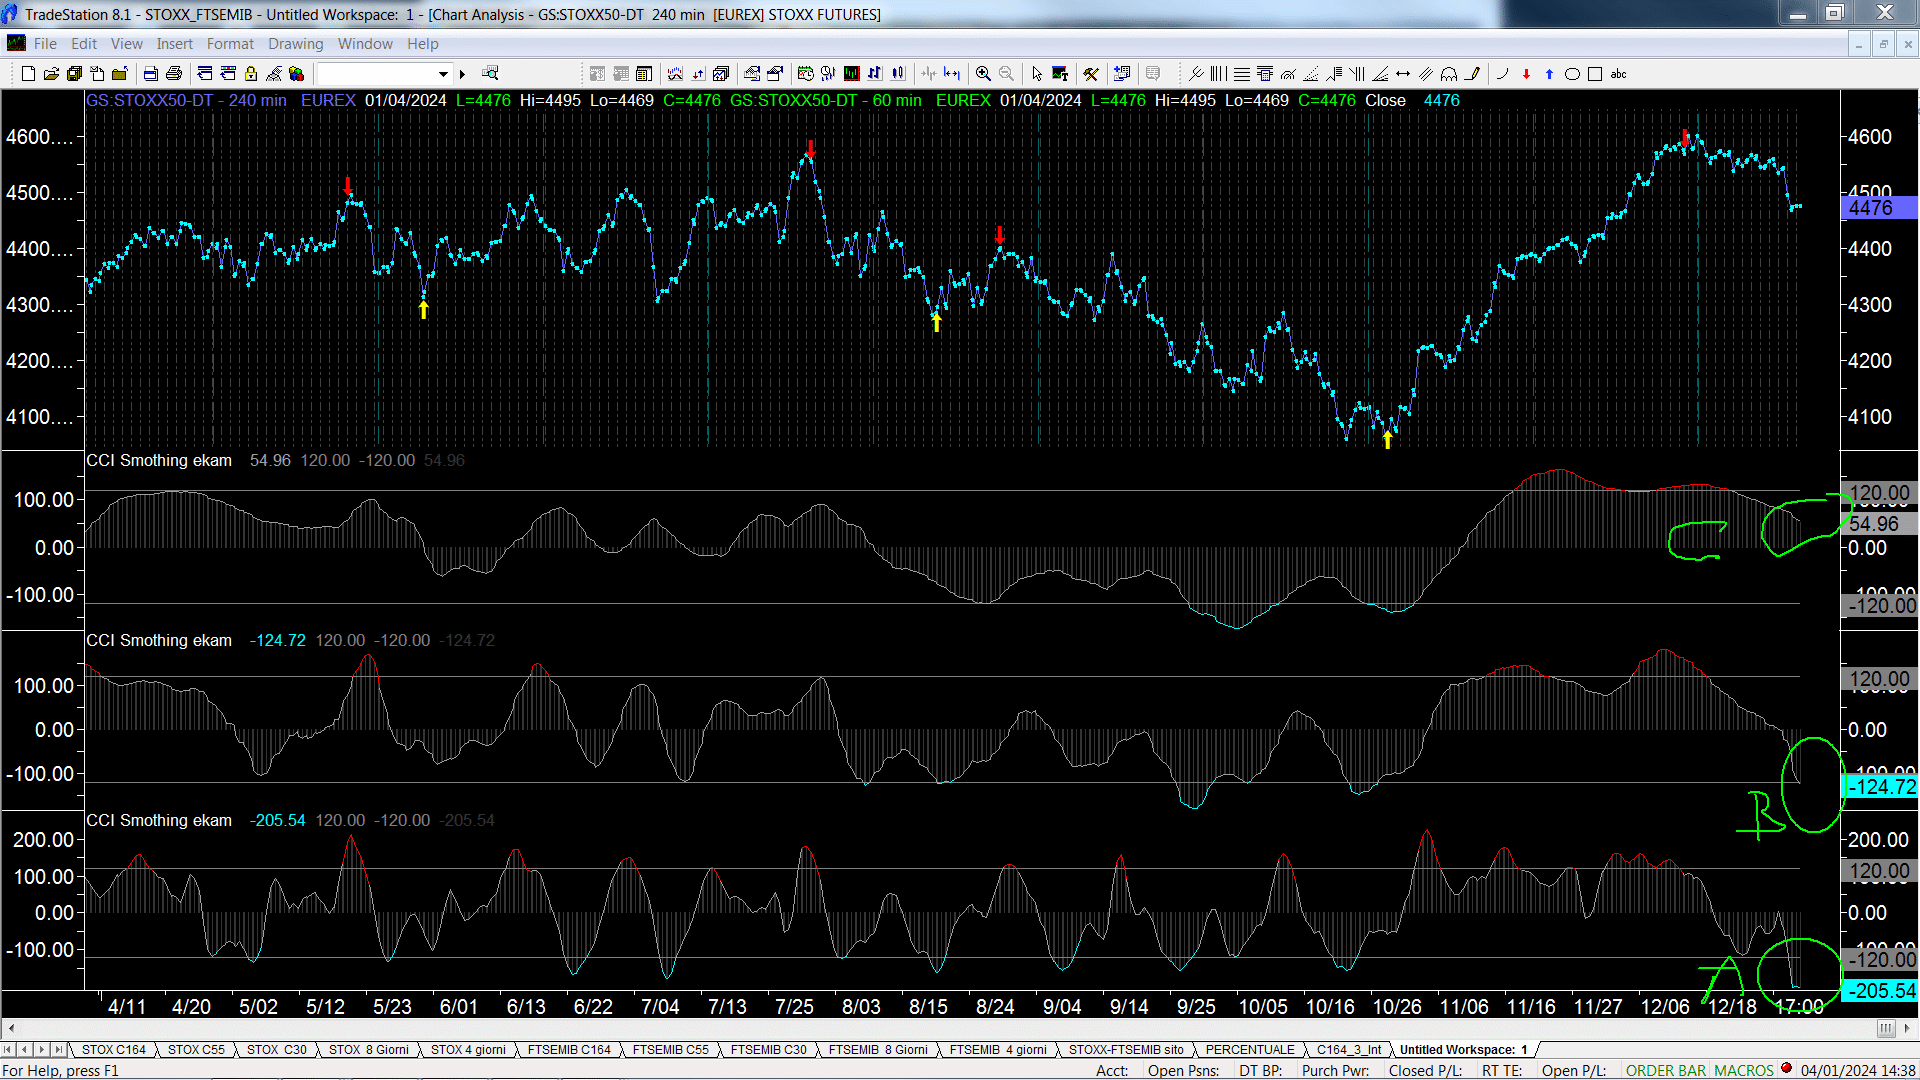Select the blue up arrow tool

click(1549, 73)
